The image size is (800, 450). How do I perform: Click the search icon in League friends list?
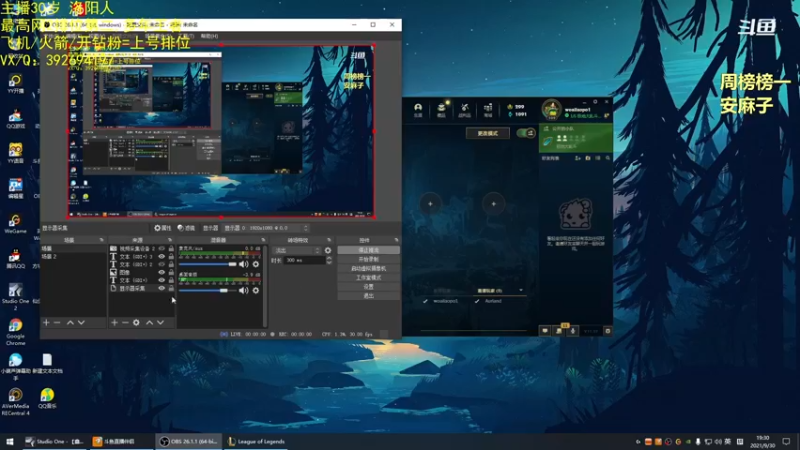608,158
